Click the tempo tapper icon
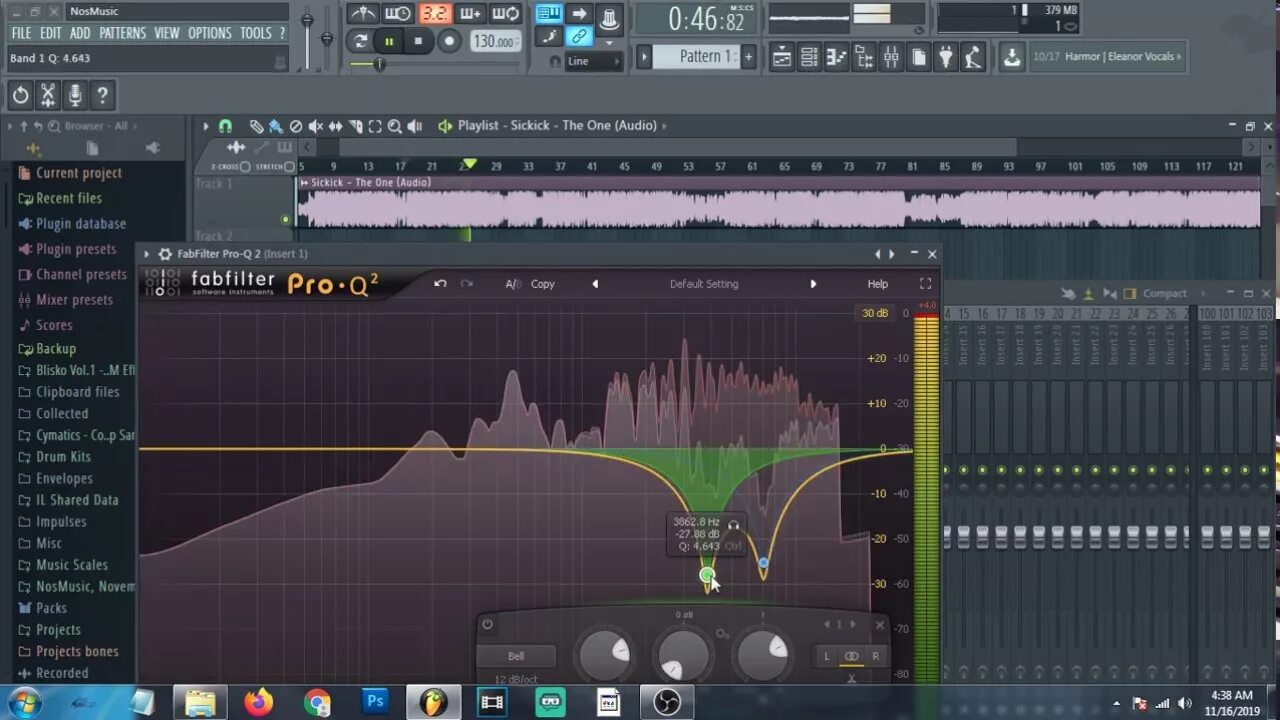The width and height of the screenshot is (1280, 720). (973, 57)
